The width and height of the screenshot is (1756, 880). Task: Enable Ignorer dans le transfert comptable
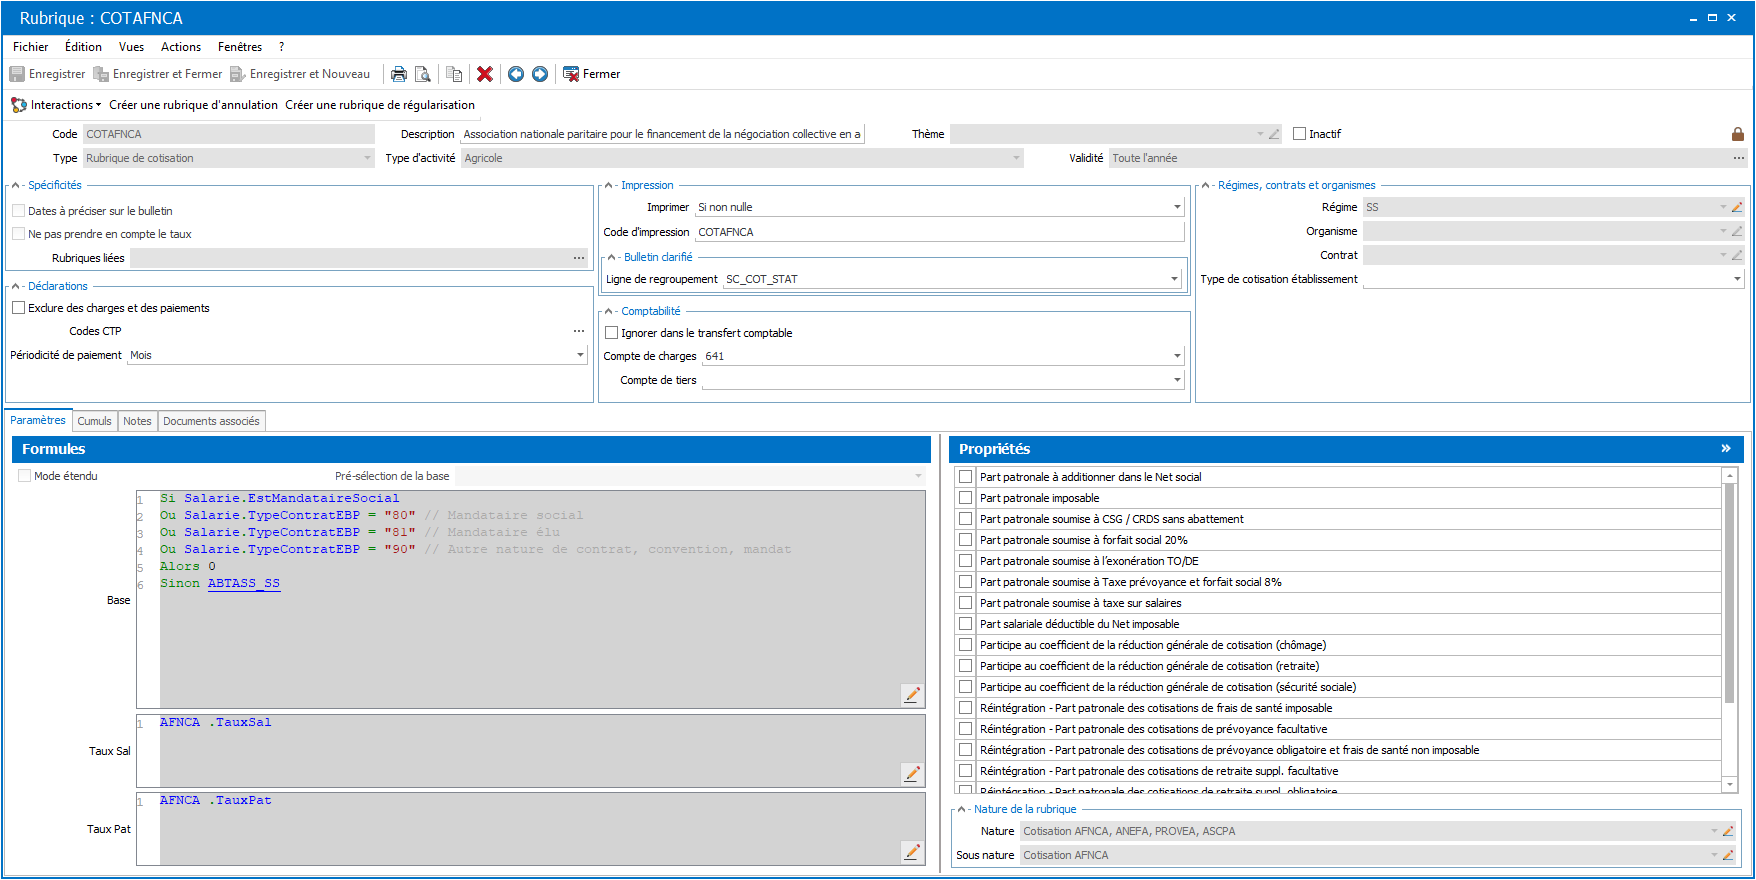point(612,333)
